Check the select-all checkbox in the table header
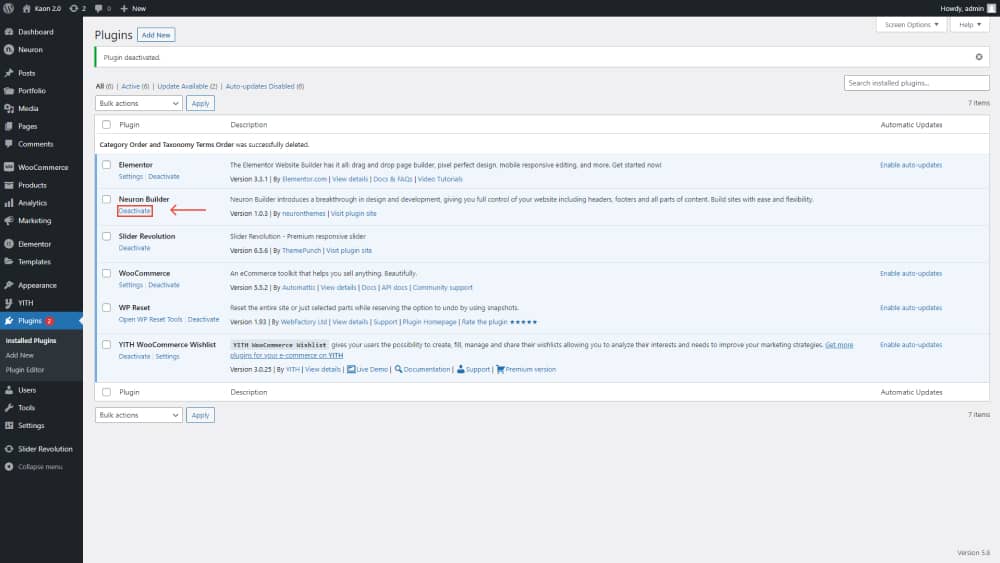 coord(107,125)
